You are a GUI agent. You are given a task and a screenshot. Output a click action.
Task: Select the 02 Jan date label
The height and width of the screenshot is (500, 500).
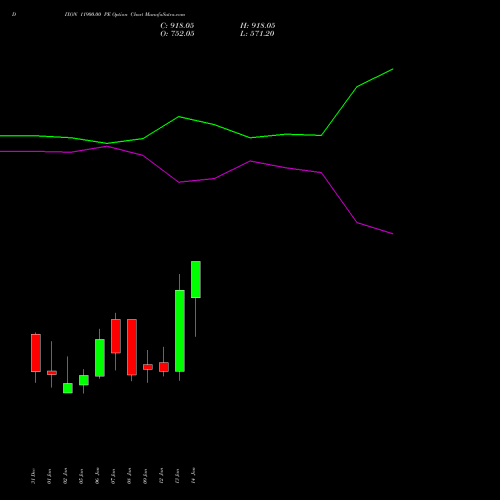coord(65,476)
